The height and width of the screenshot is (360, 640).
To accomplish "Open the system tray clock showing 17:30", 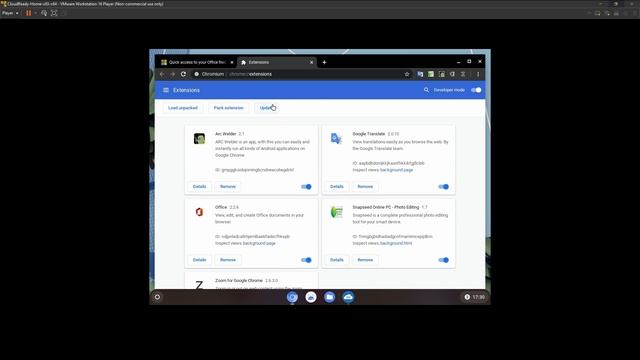I will tap(475, 297).
